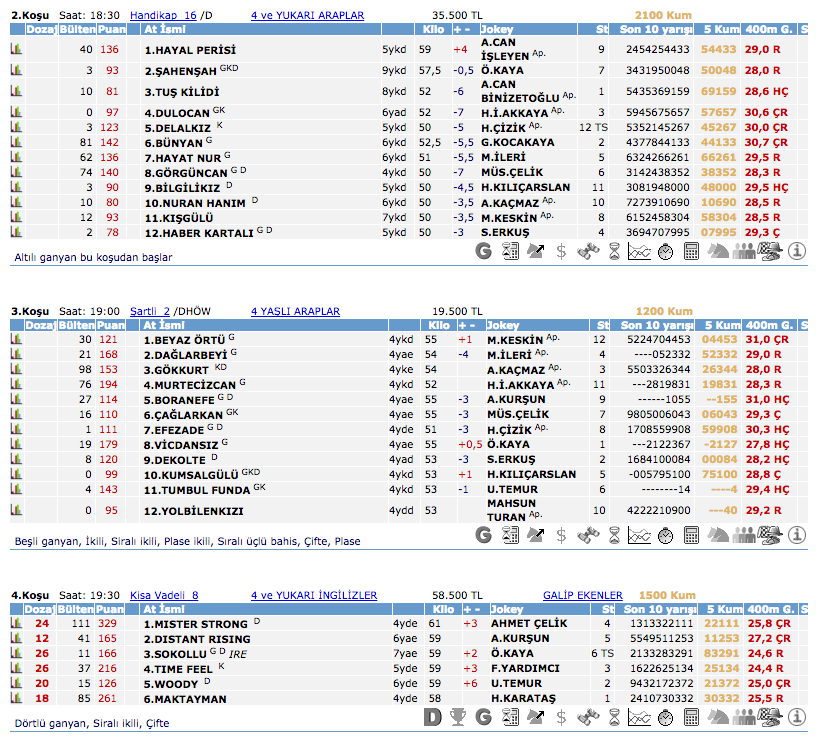Click the G icon under race 3
The height and width of the screenshot is (740, 831).
click(484, 535)
